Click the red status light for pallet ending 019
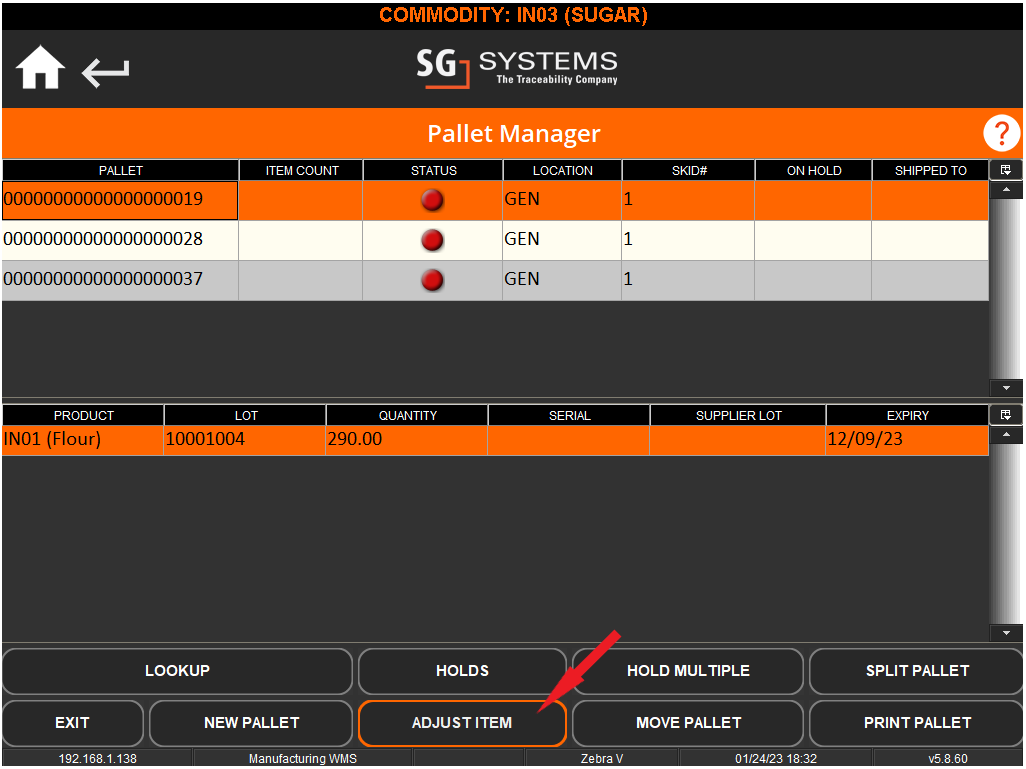This screenshot has width=1026, height=769. pyautogui.click(x=431, y=200)
